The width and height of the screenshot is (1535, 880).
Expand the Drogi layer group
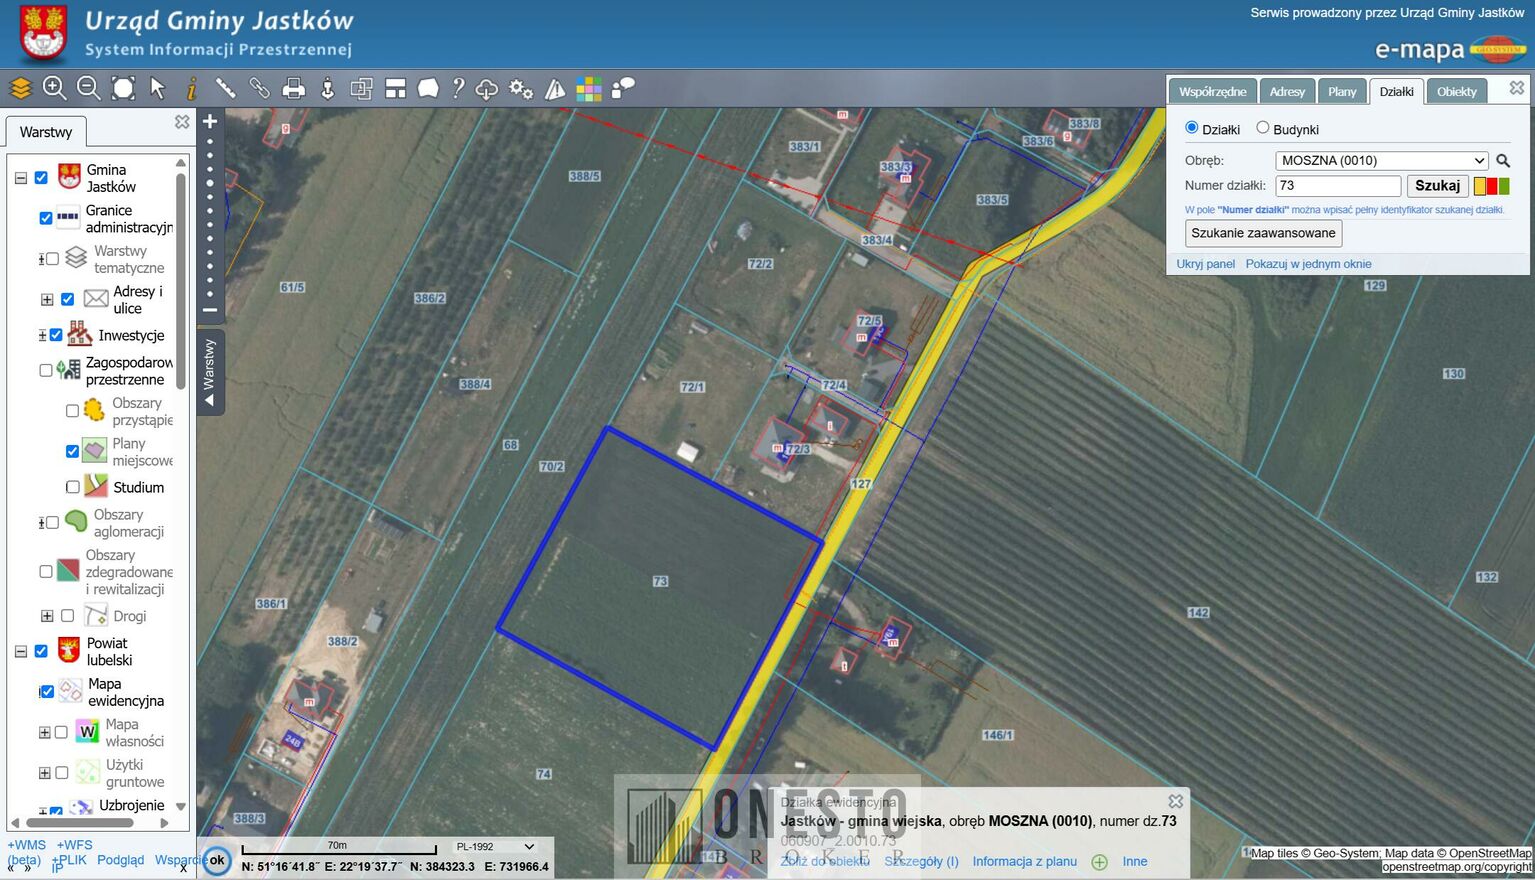click(47, 616)
